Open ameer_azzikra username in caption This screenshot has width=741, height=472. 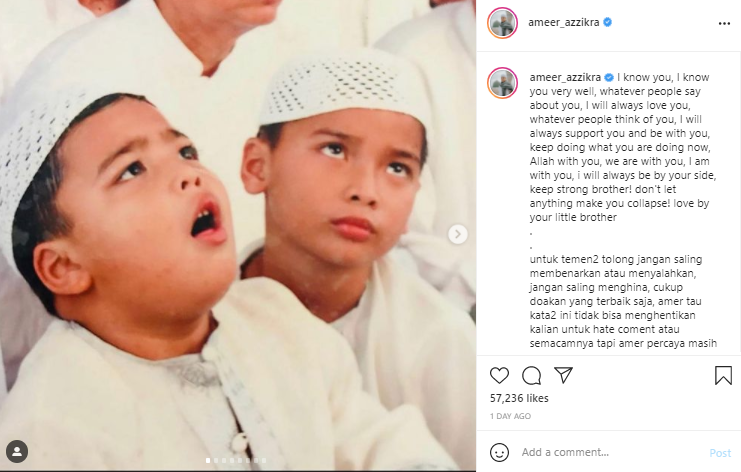tap(565, 77)
